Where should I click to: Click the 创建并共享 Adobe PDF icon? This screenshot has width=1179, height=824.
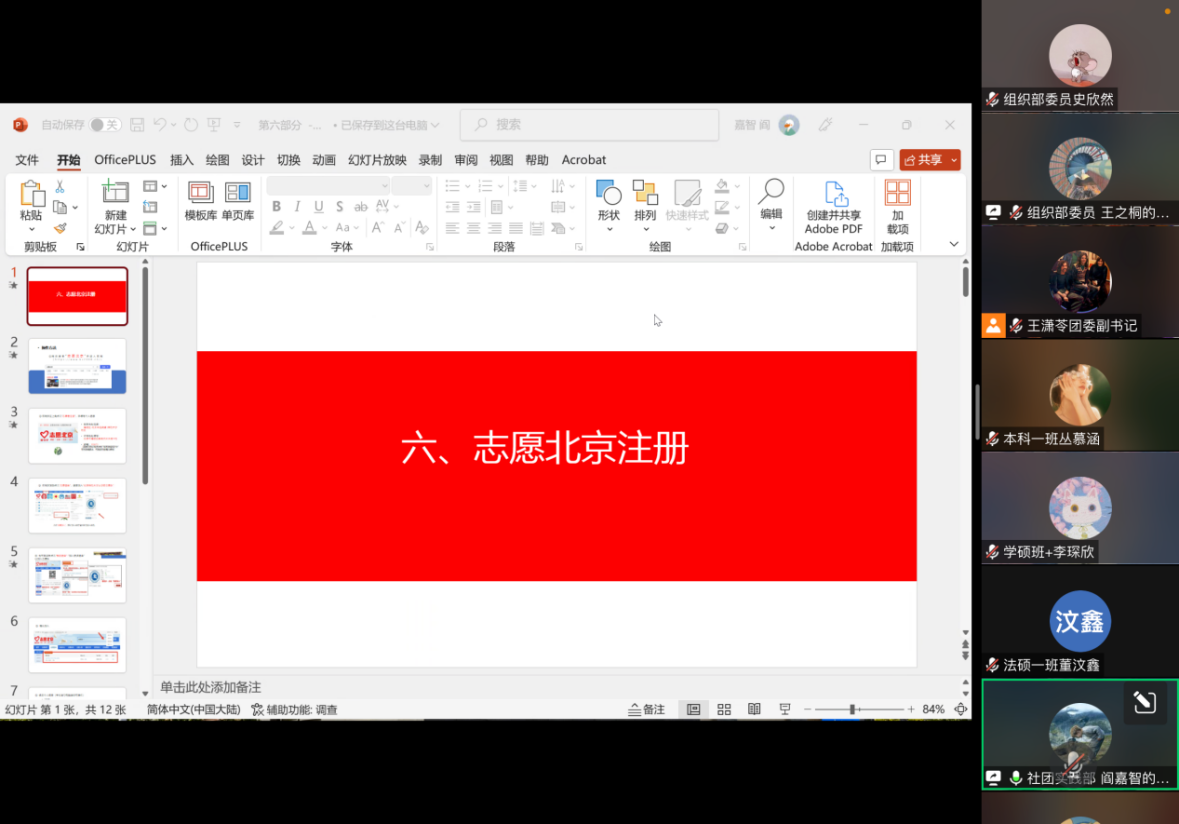833,195
